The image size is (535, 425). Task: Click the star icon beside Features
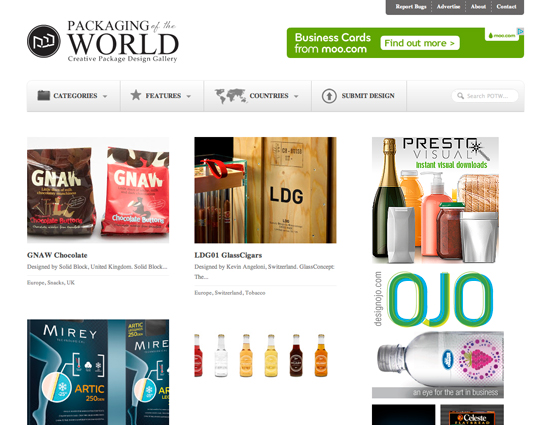136,95
